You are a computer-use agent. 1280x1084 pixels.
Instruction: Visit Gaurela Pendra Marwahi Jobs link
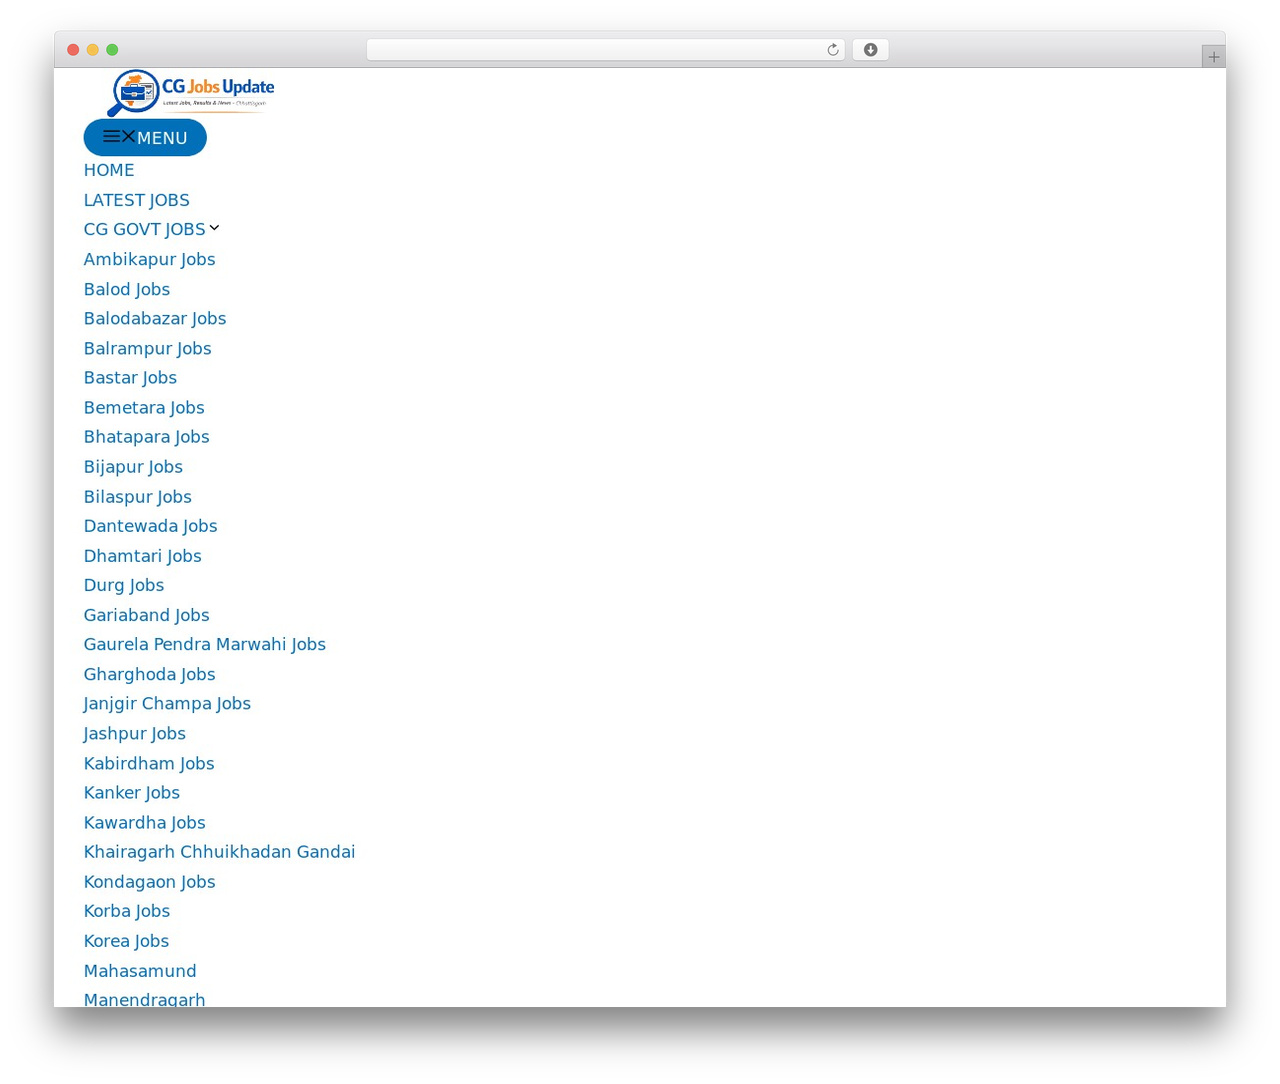(x=204, y=644)
